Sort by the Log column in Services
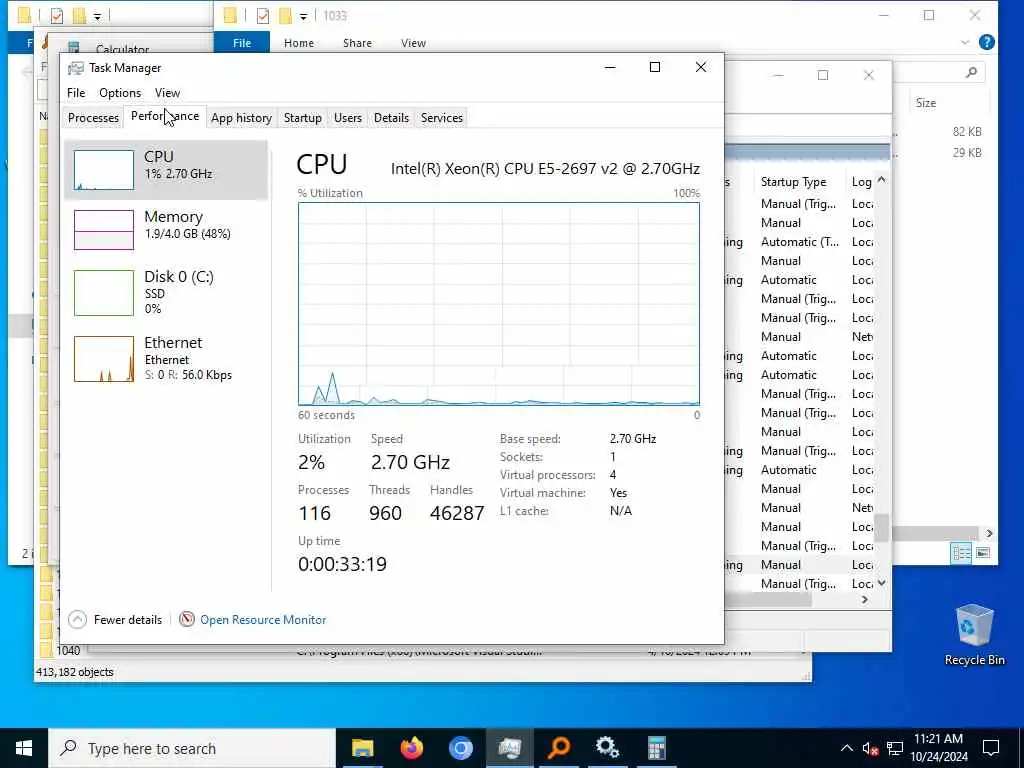 (861, 182)
